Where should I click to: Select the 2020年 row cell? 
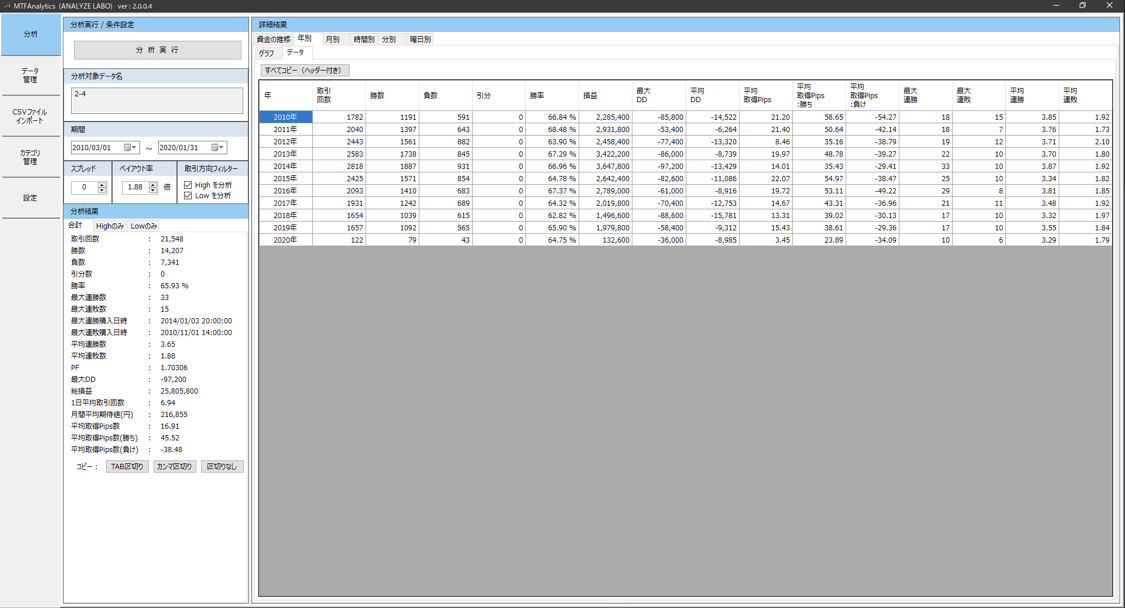click(286, 240)
